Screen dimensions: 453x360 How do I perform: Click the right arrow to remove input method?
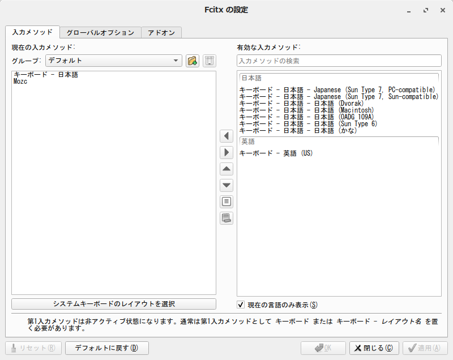(227, 152)
